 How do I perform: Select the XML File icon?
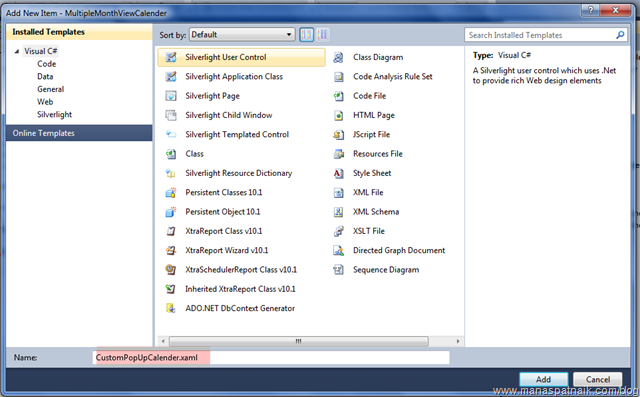coord(338,192)
